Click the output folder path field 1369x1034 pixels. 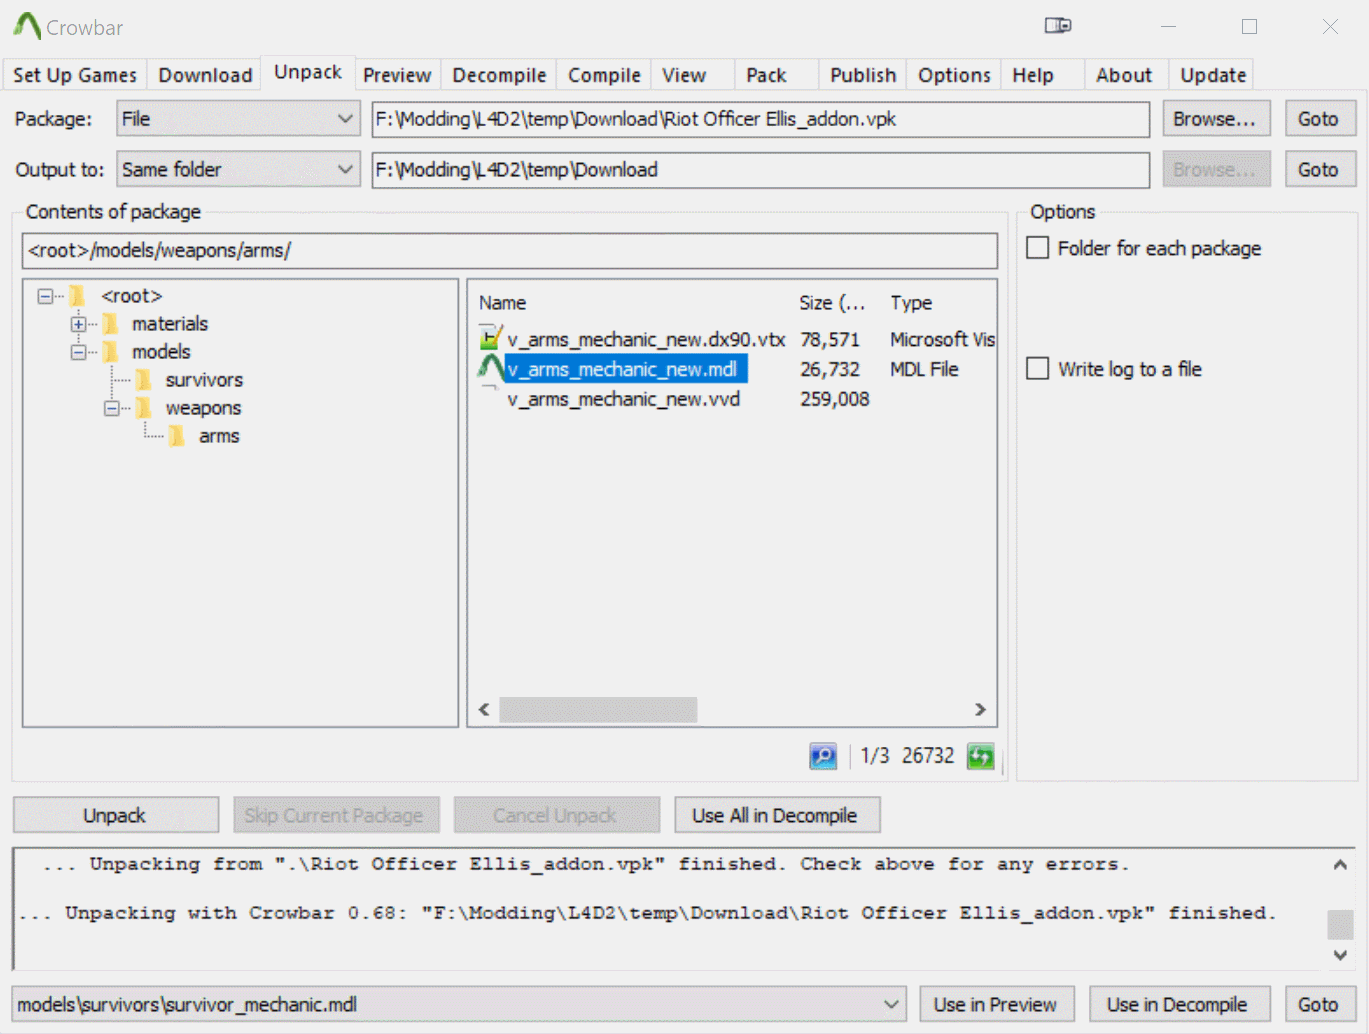tap(761, 170)
